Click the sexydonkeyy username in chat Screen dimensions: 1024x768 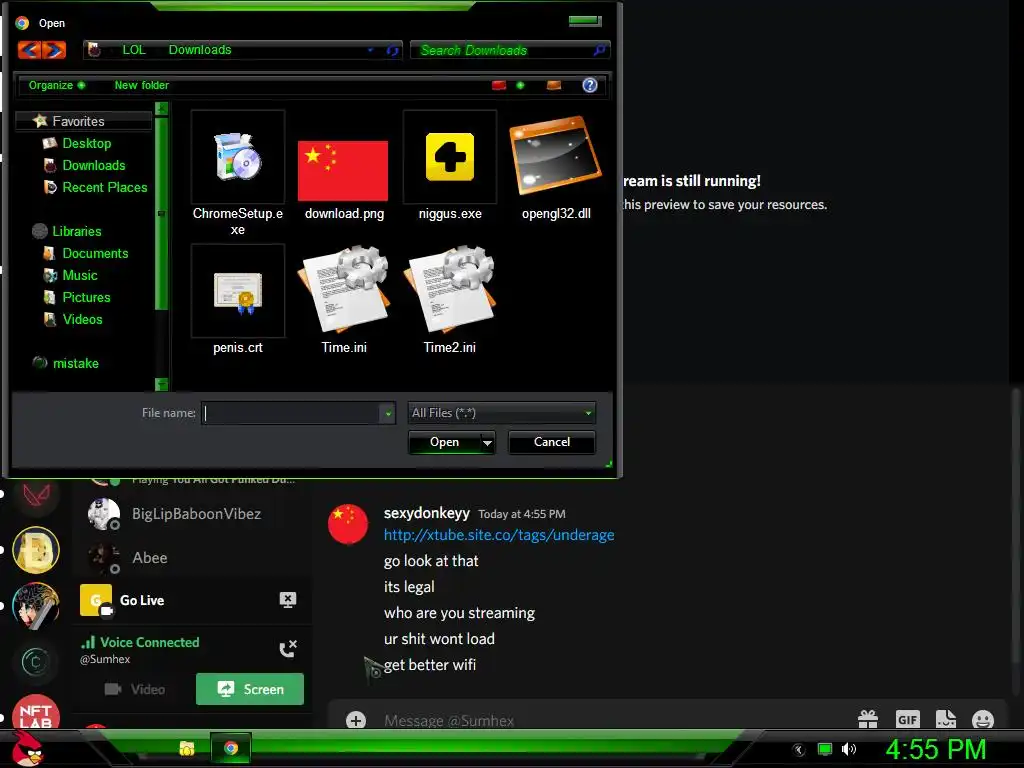(x=426, y=513)
